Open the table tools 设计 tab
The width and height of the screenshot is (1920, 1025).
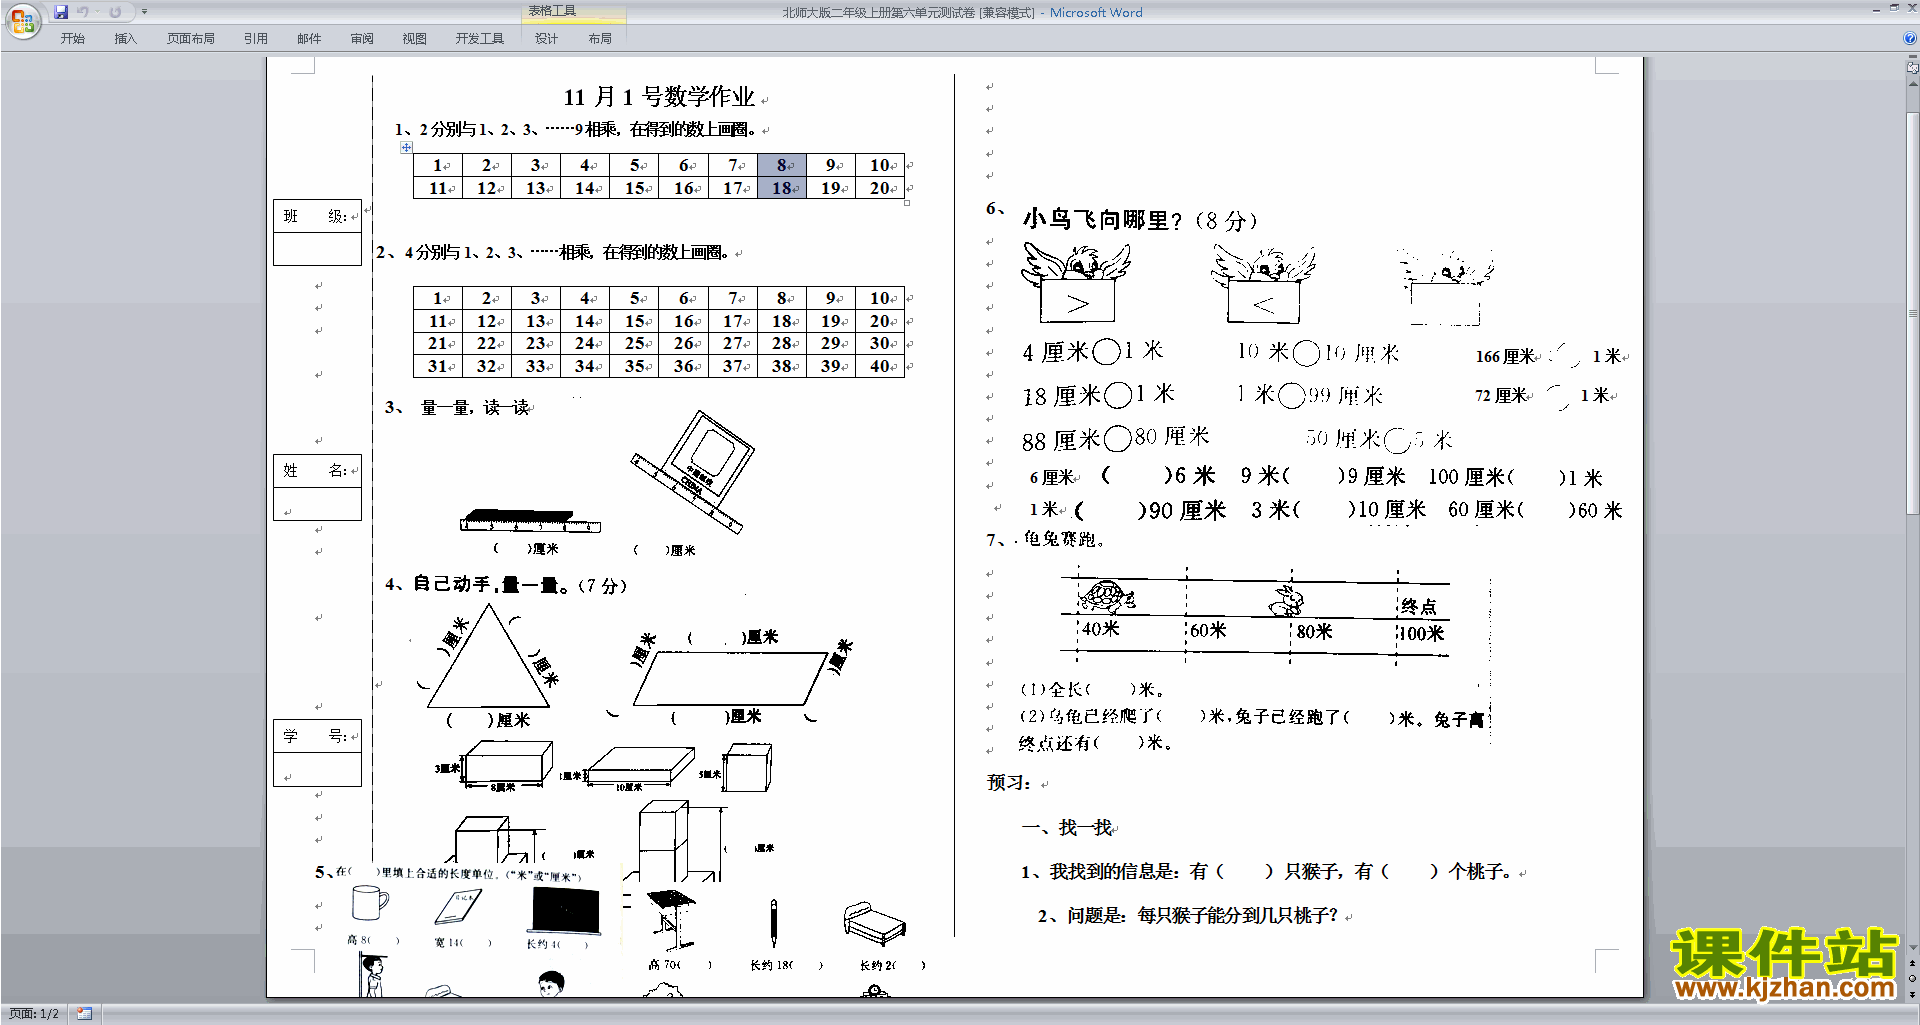(x=546, y=39)
